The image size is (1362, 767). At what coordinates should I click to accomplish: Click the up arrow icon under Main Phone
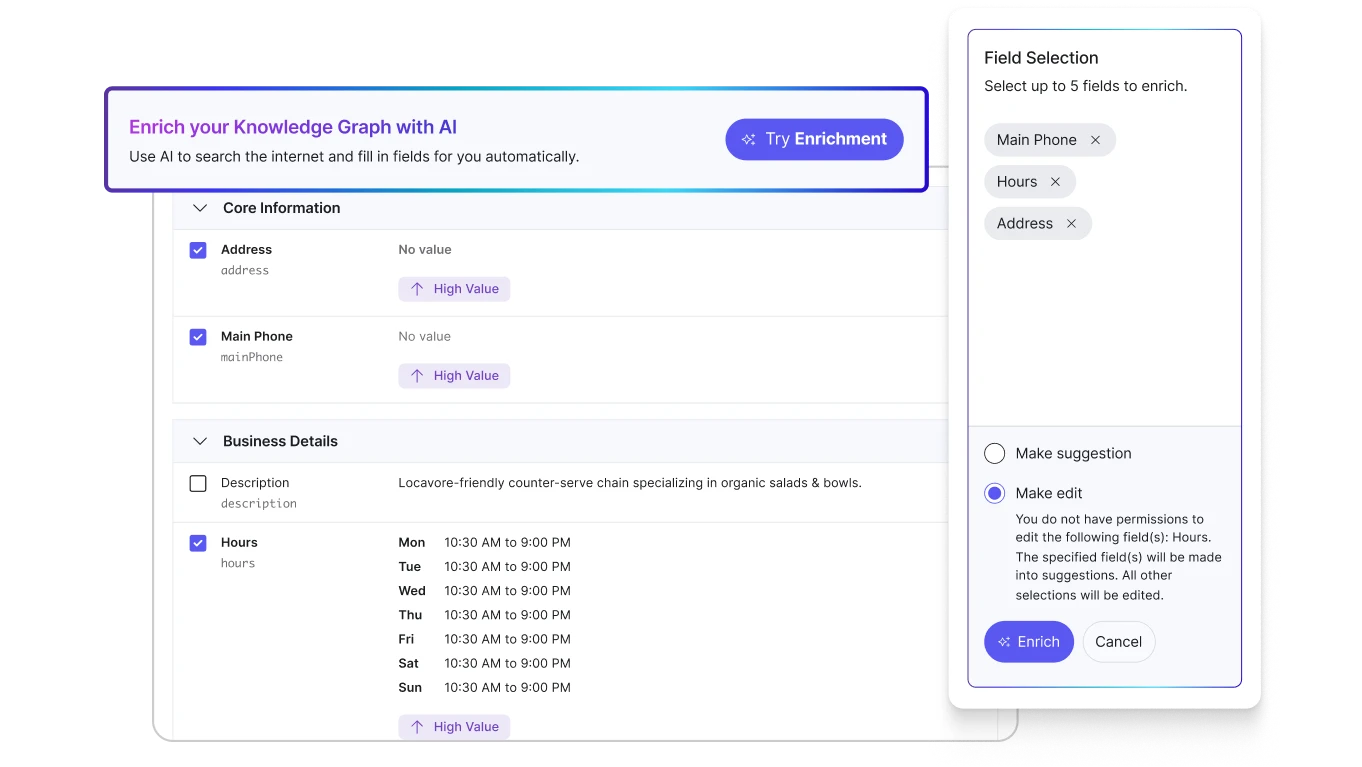(x=417, y=376)
